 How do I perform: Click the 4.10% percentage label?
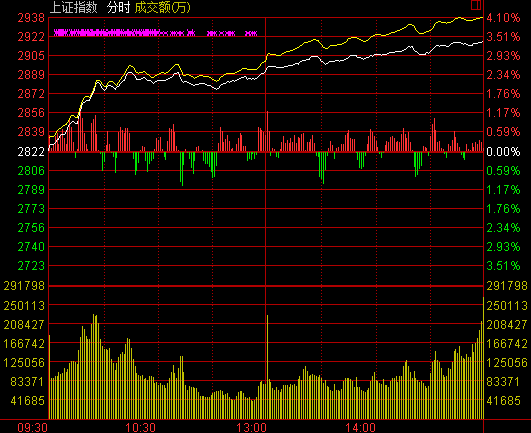click(x=503, y=18)
